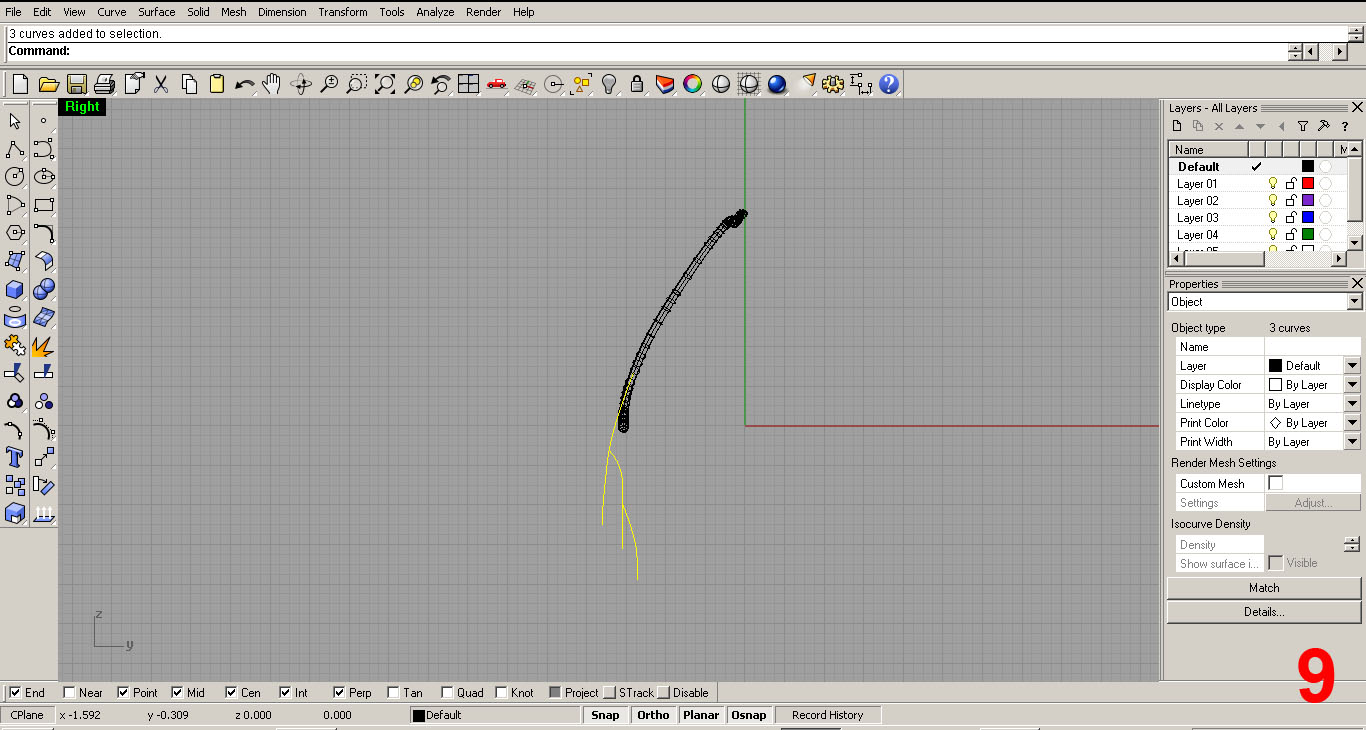Open the Object properties page dropdown

pos(1354,302)
